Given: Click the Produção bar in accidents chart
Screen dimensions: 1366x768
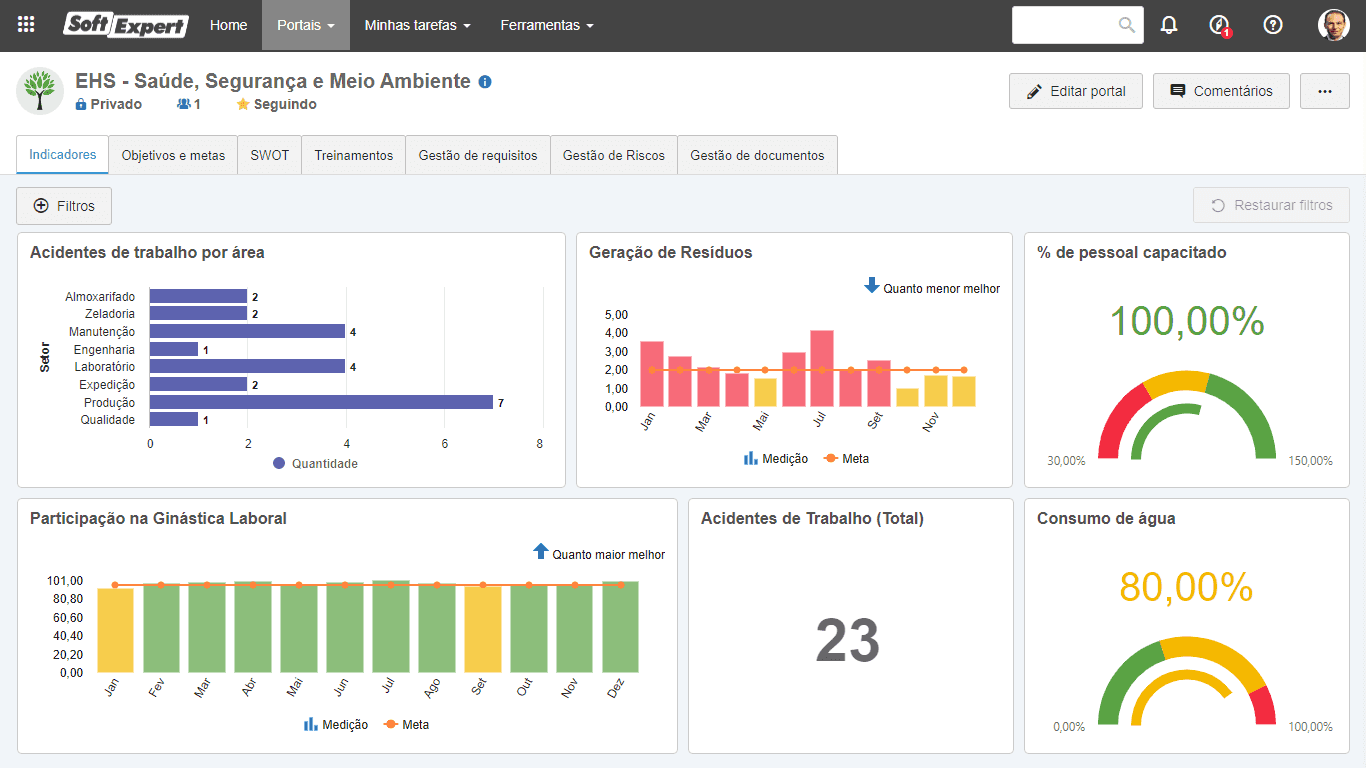Looking at the screenshot, I should click(x=321, y=402).
